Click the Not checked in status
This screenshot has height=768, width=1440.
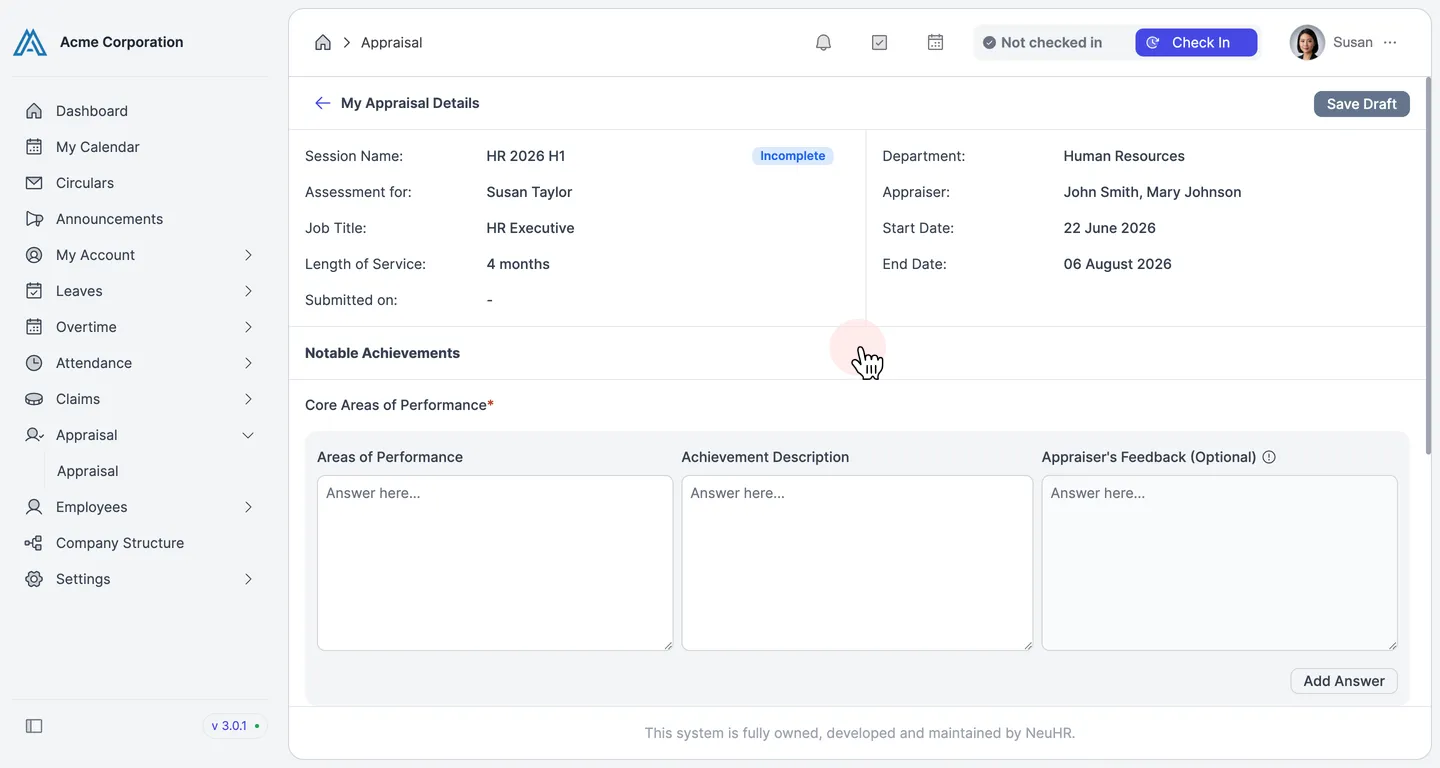coord(1042,42)
